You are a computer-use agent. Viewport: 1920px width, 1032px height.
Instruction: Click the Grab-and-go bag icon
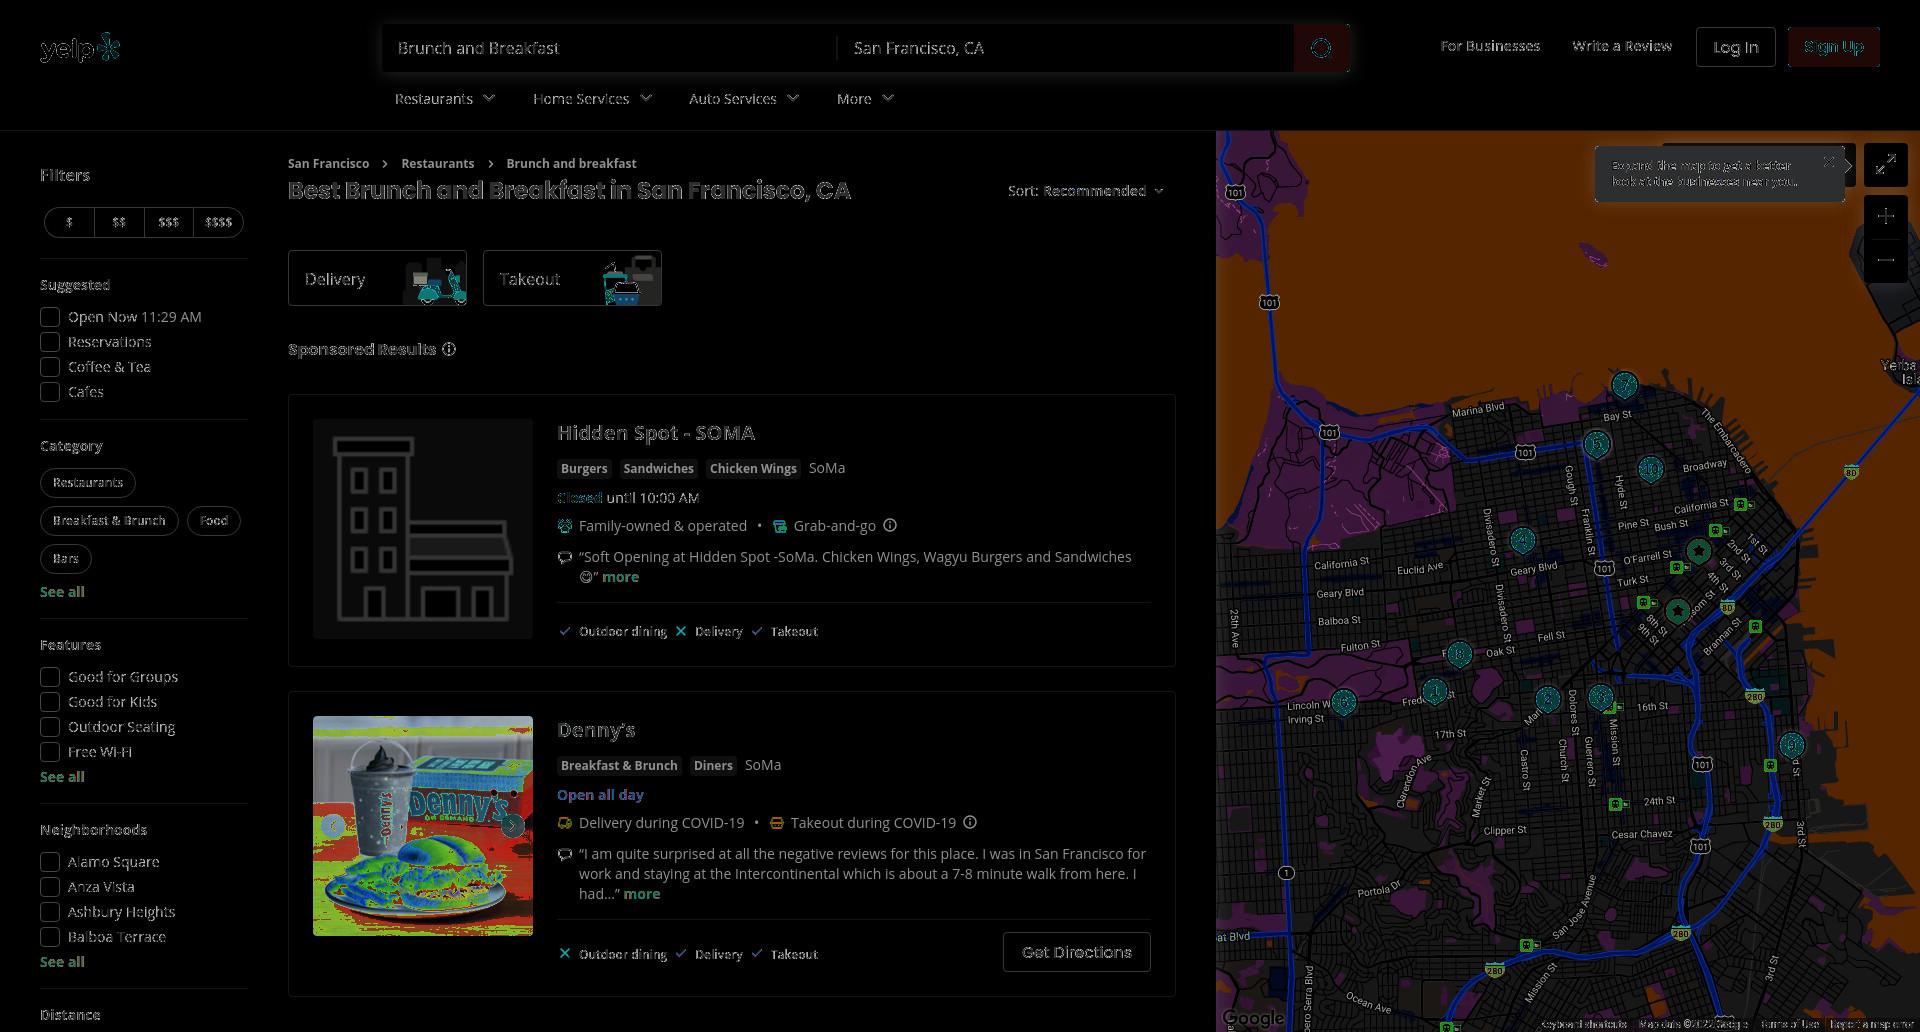point(780,525)
